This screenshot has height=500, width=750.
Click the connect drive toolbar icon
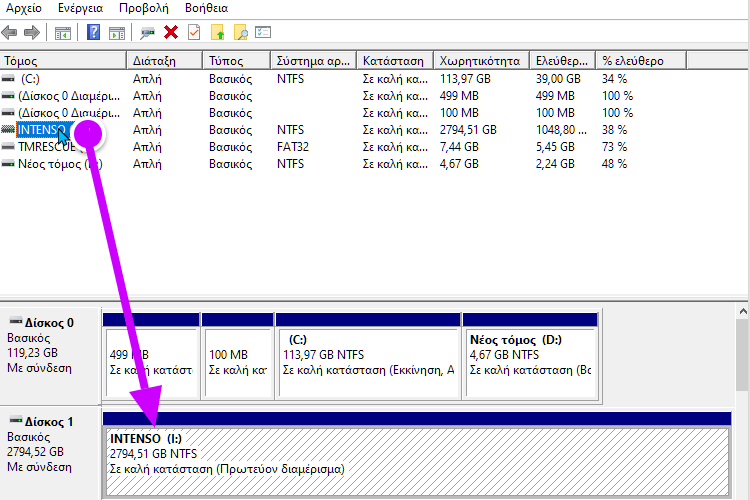coord(148,32)
